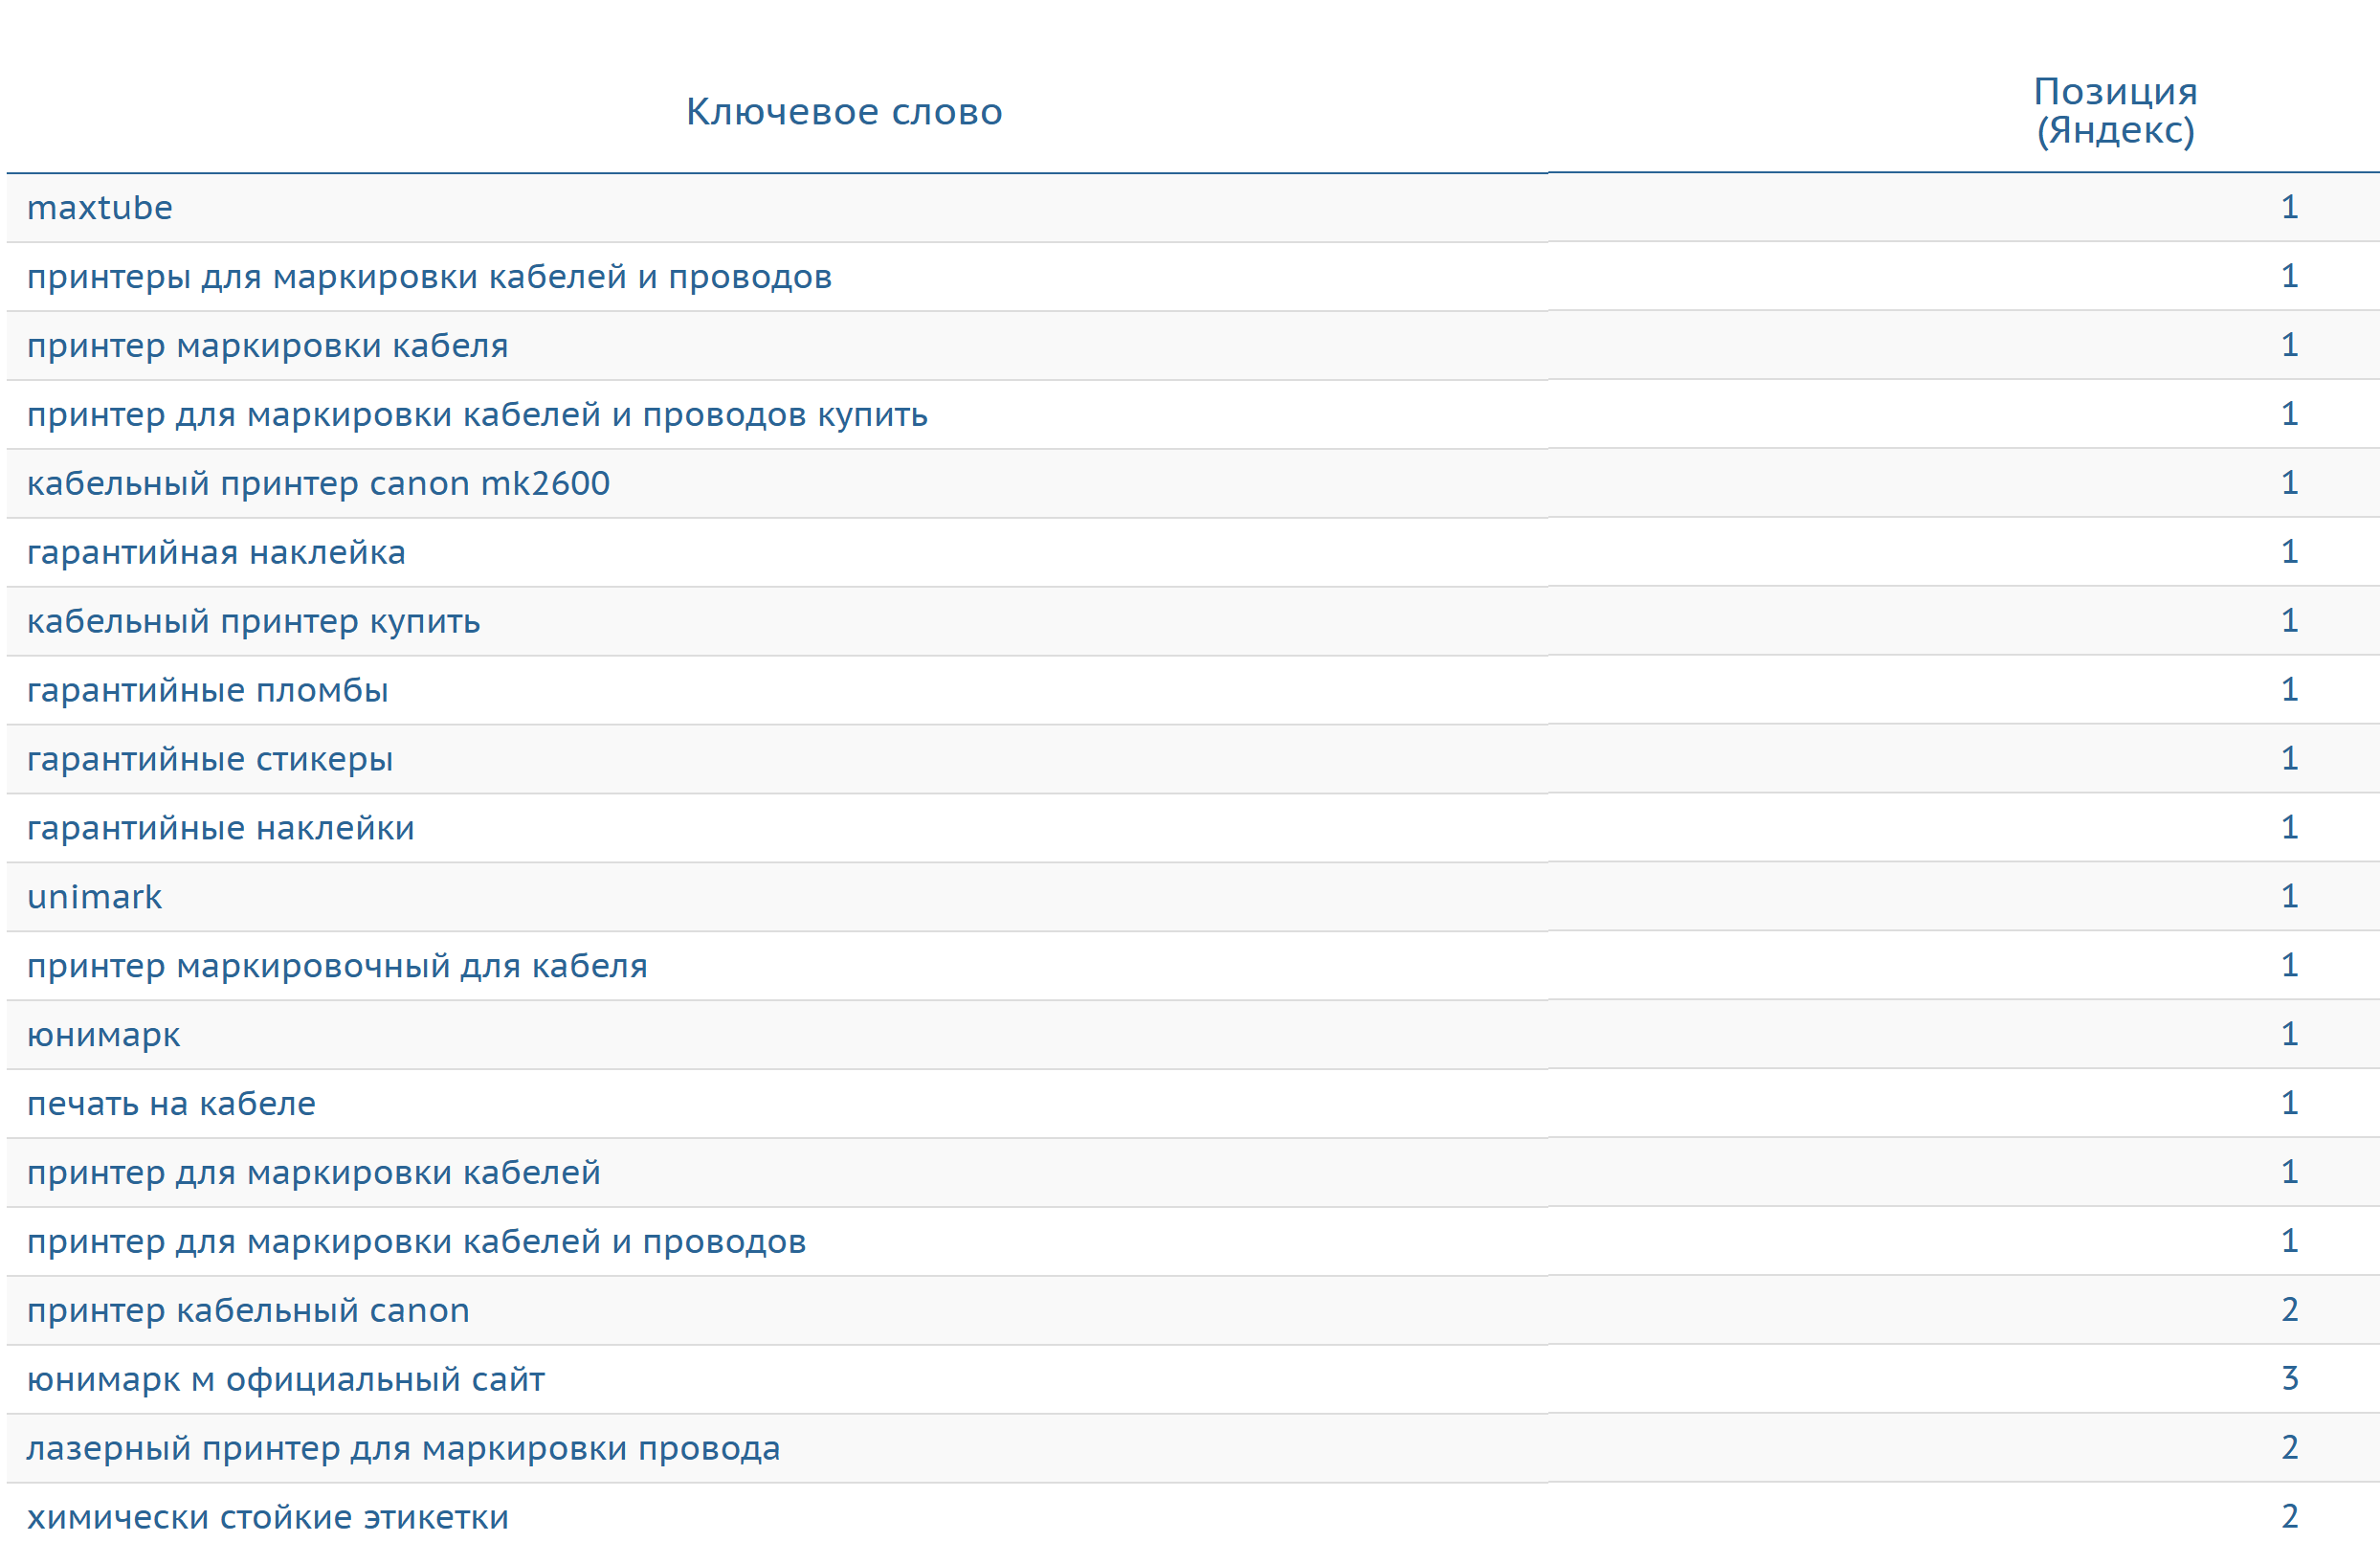Click "лазерный принтер для маркировки провода" keyword

[403, 1449]
